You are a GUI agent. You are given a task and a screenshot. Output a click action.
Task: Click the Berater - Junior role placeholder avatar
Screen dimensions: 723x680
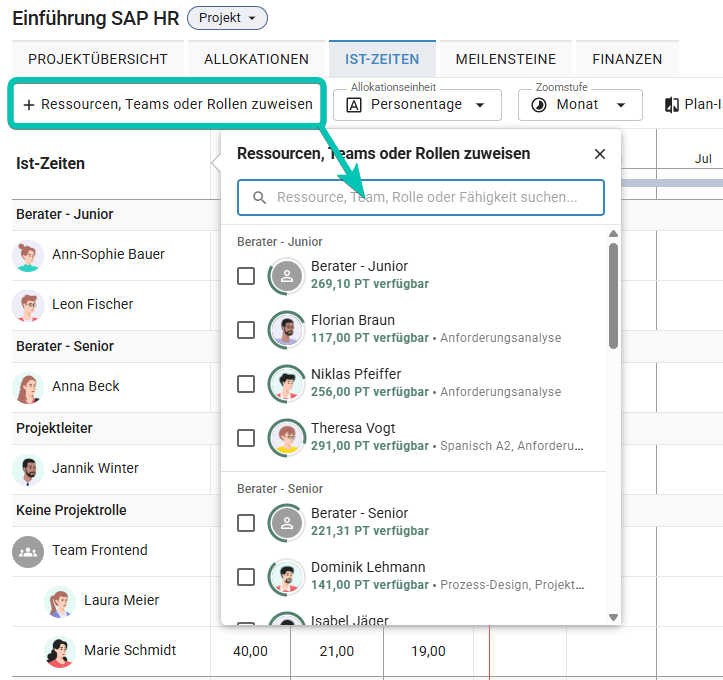pos(286,276)
